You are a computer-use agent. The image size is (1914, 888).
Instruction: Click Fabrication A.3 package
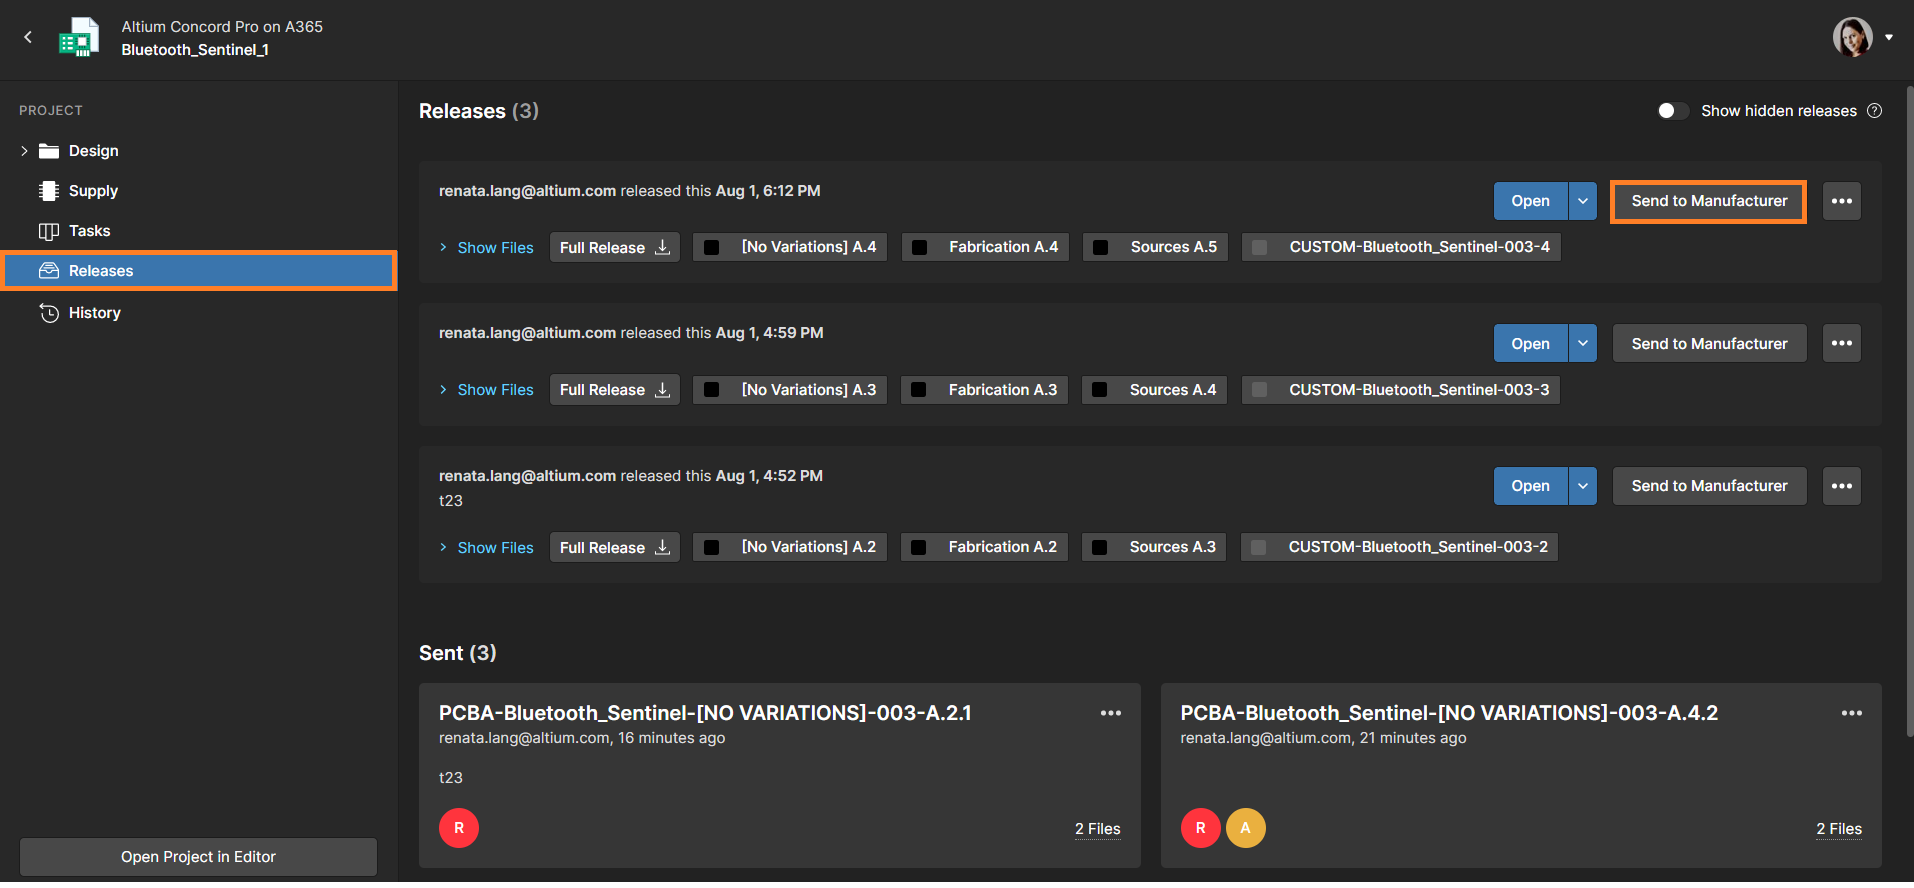(984, 390)
